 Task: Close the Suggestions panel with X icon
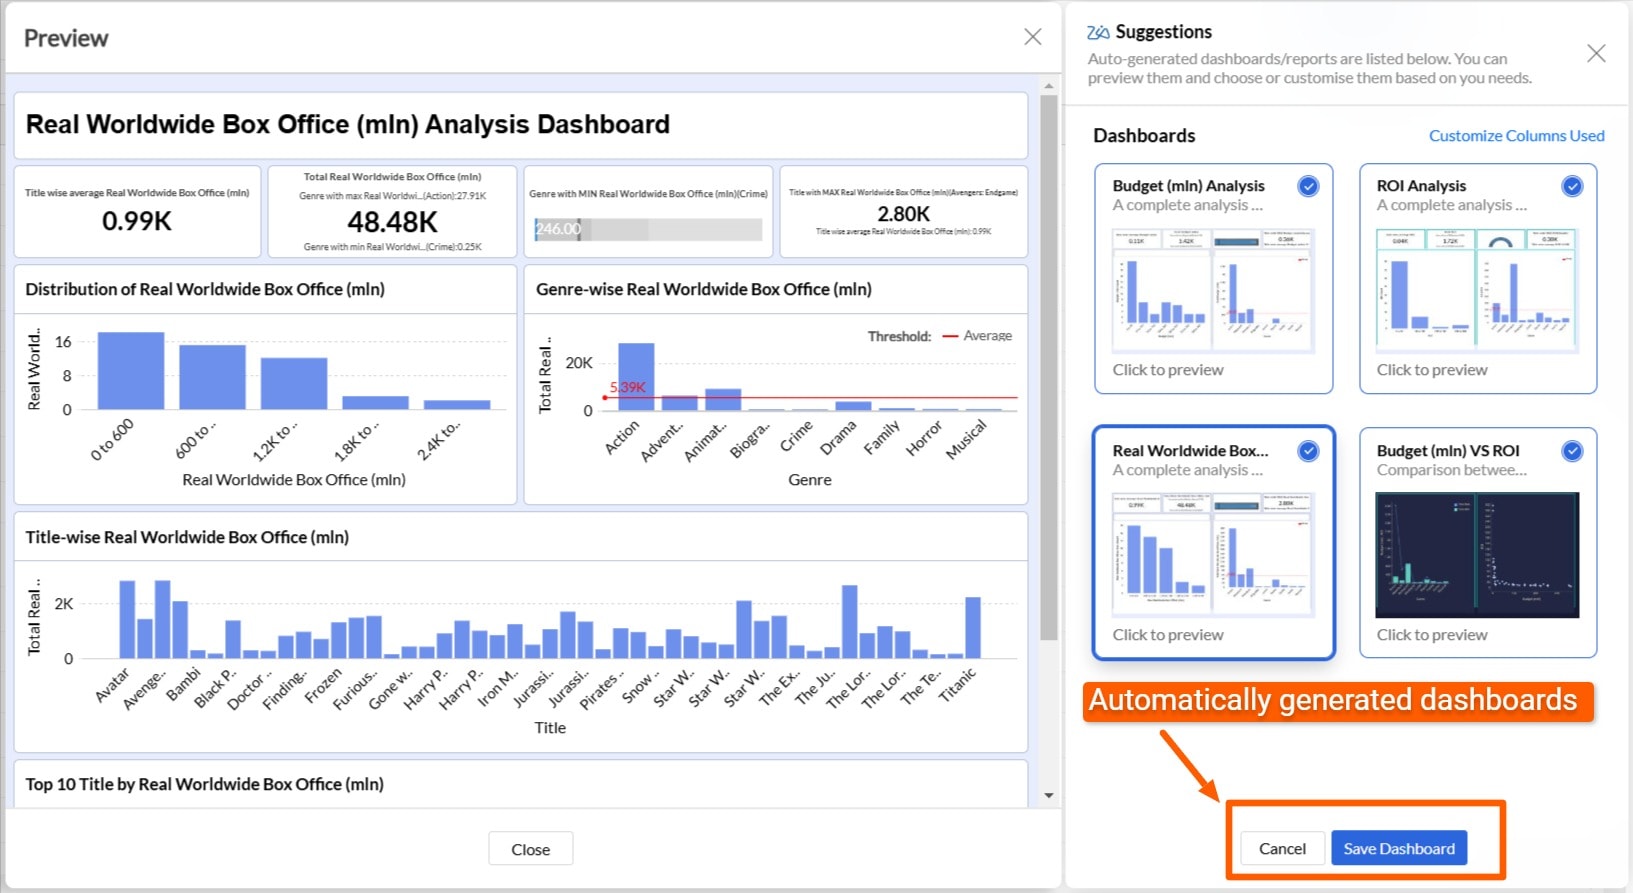1596,53
